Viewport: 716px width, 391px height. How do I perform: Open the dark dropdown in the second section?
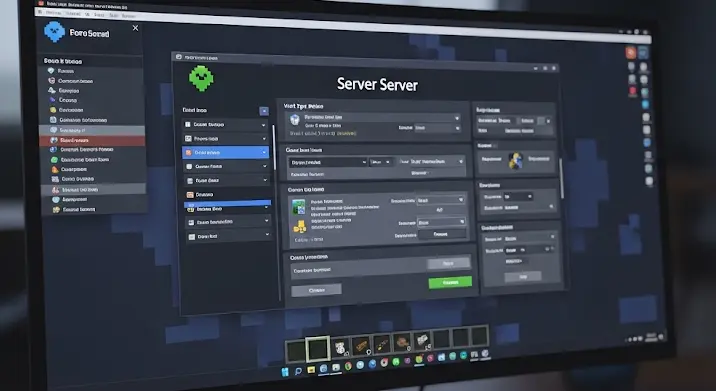(327, 162)
